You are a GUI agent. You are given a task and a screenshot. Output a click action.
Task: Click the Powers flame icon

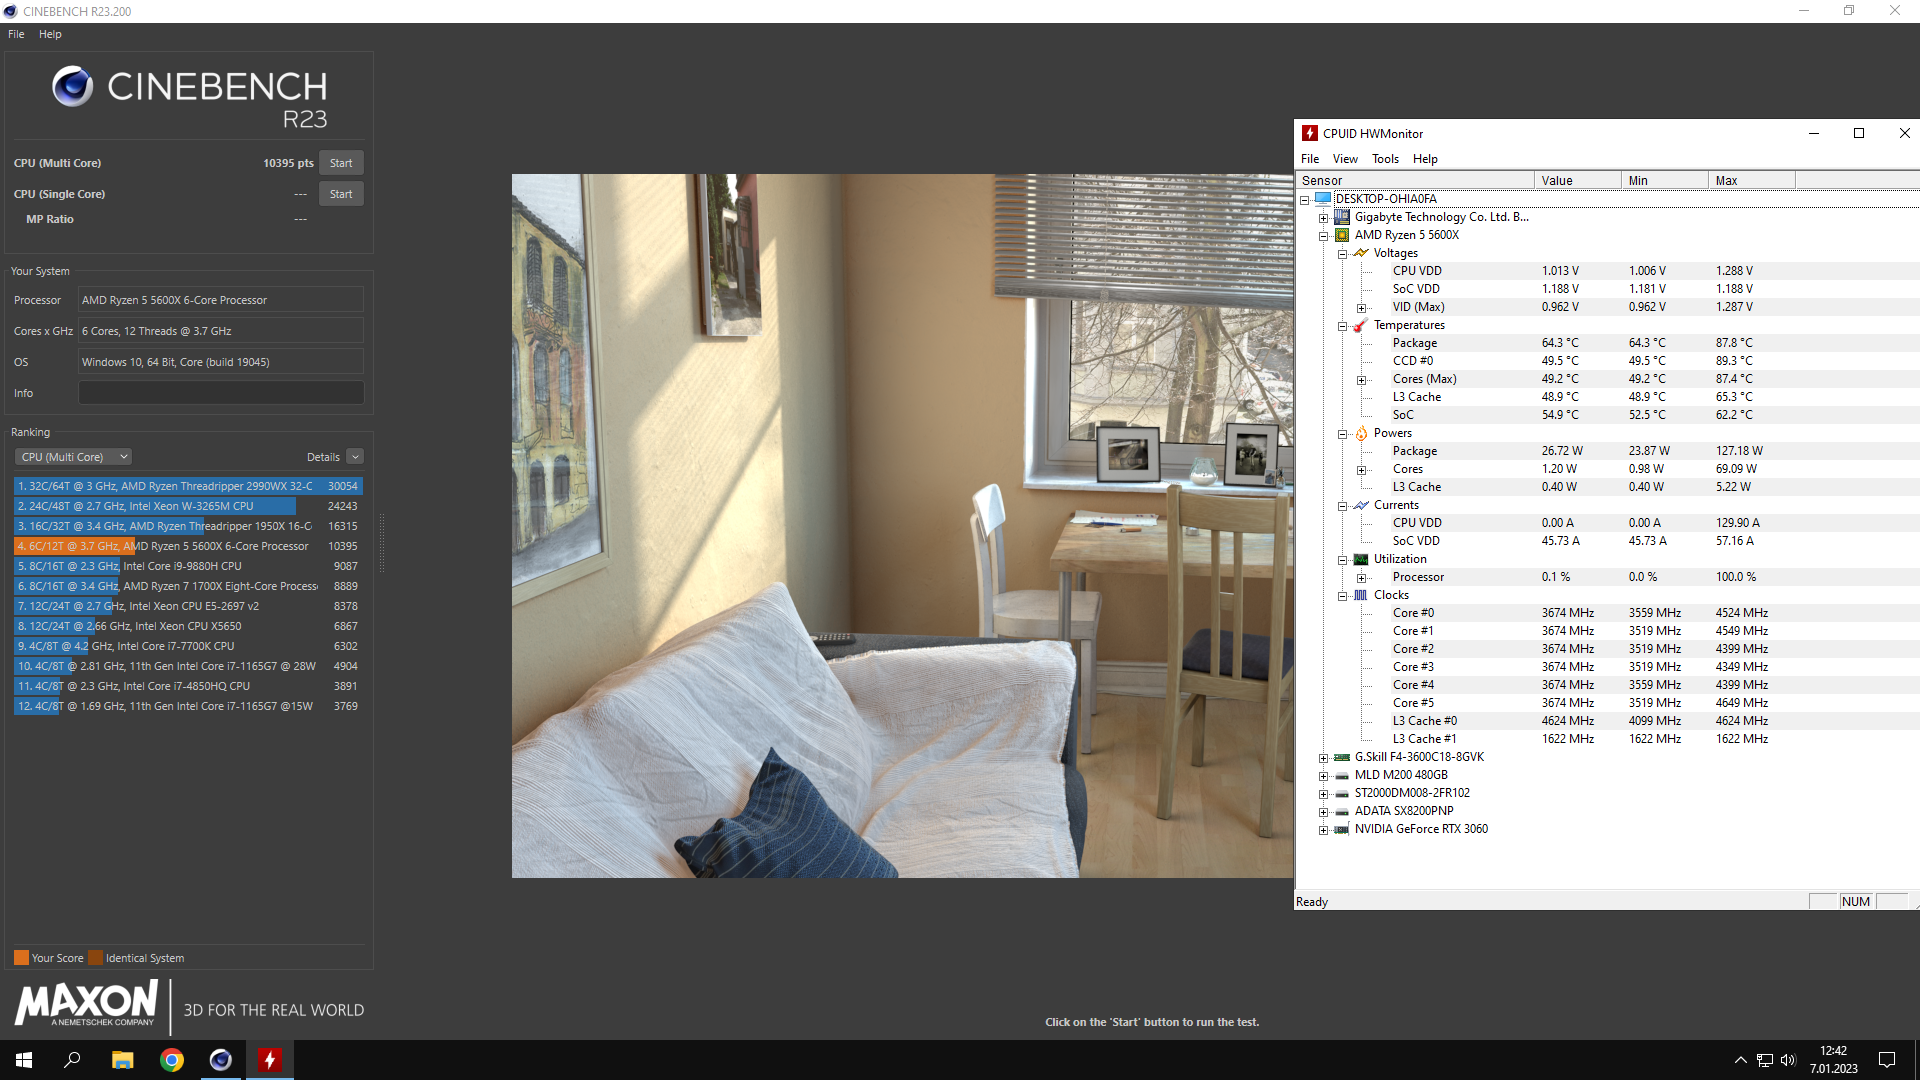(x=1361, y=433)
